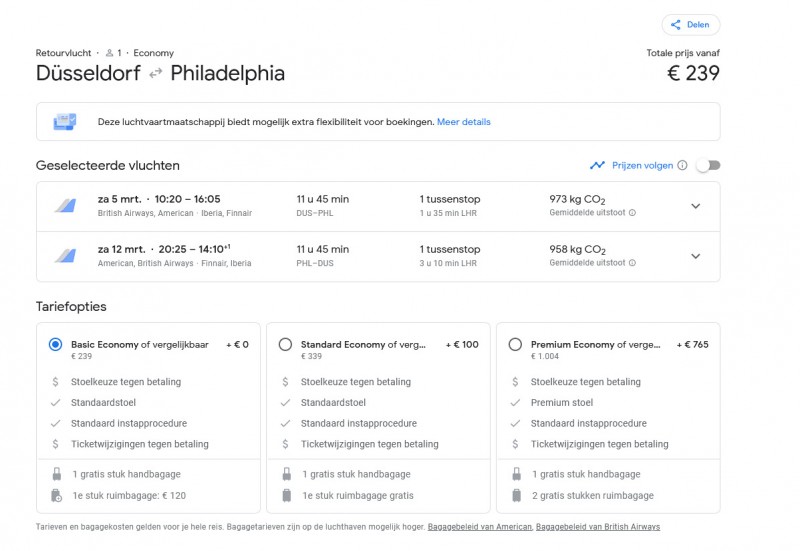The image size is (800, 551).
Task: Click the Delen share button
Action: click(x=690, y=25)
